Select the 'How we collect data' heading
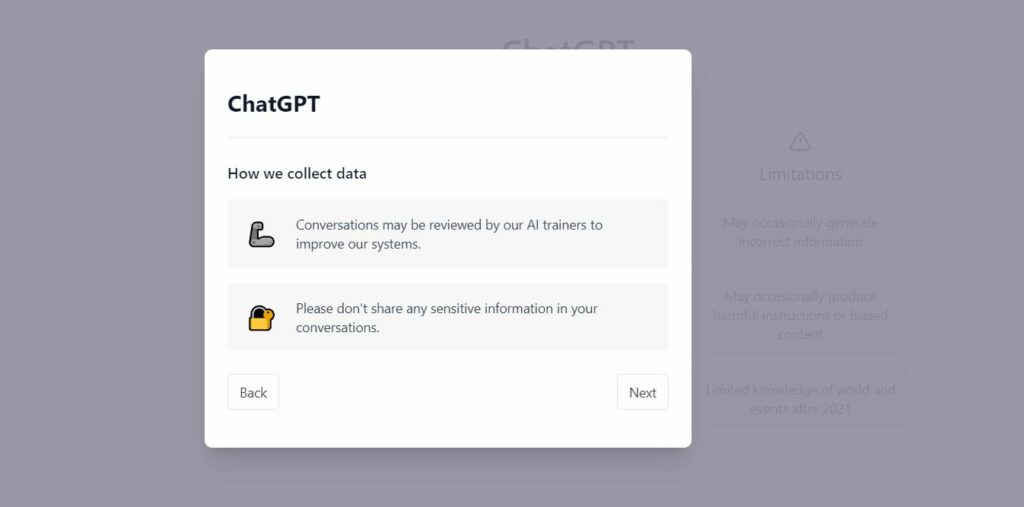Viewport: 1024px width, 507px height. click(x=297, y=173)
